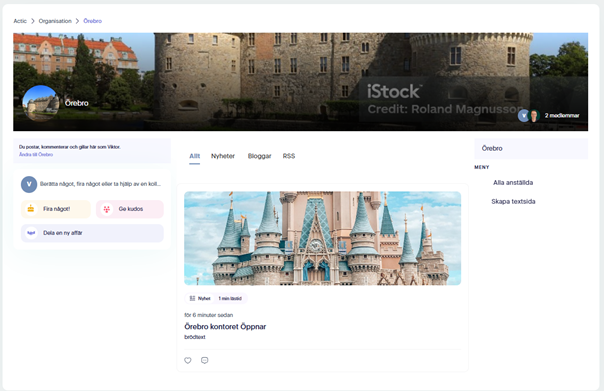604x391 pixels.
Task: Switch to the Nyheter tab
Action: (x=223, y=156)
